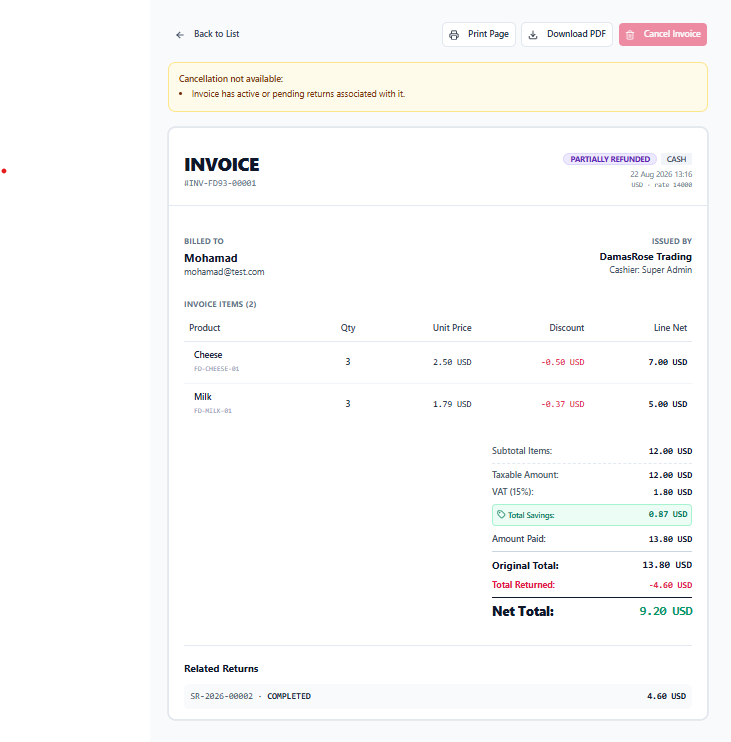
Task: Click Amount Paid value 13.80 USD
Action: 670,539
